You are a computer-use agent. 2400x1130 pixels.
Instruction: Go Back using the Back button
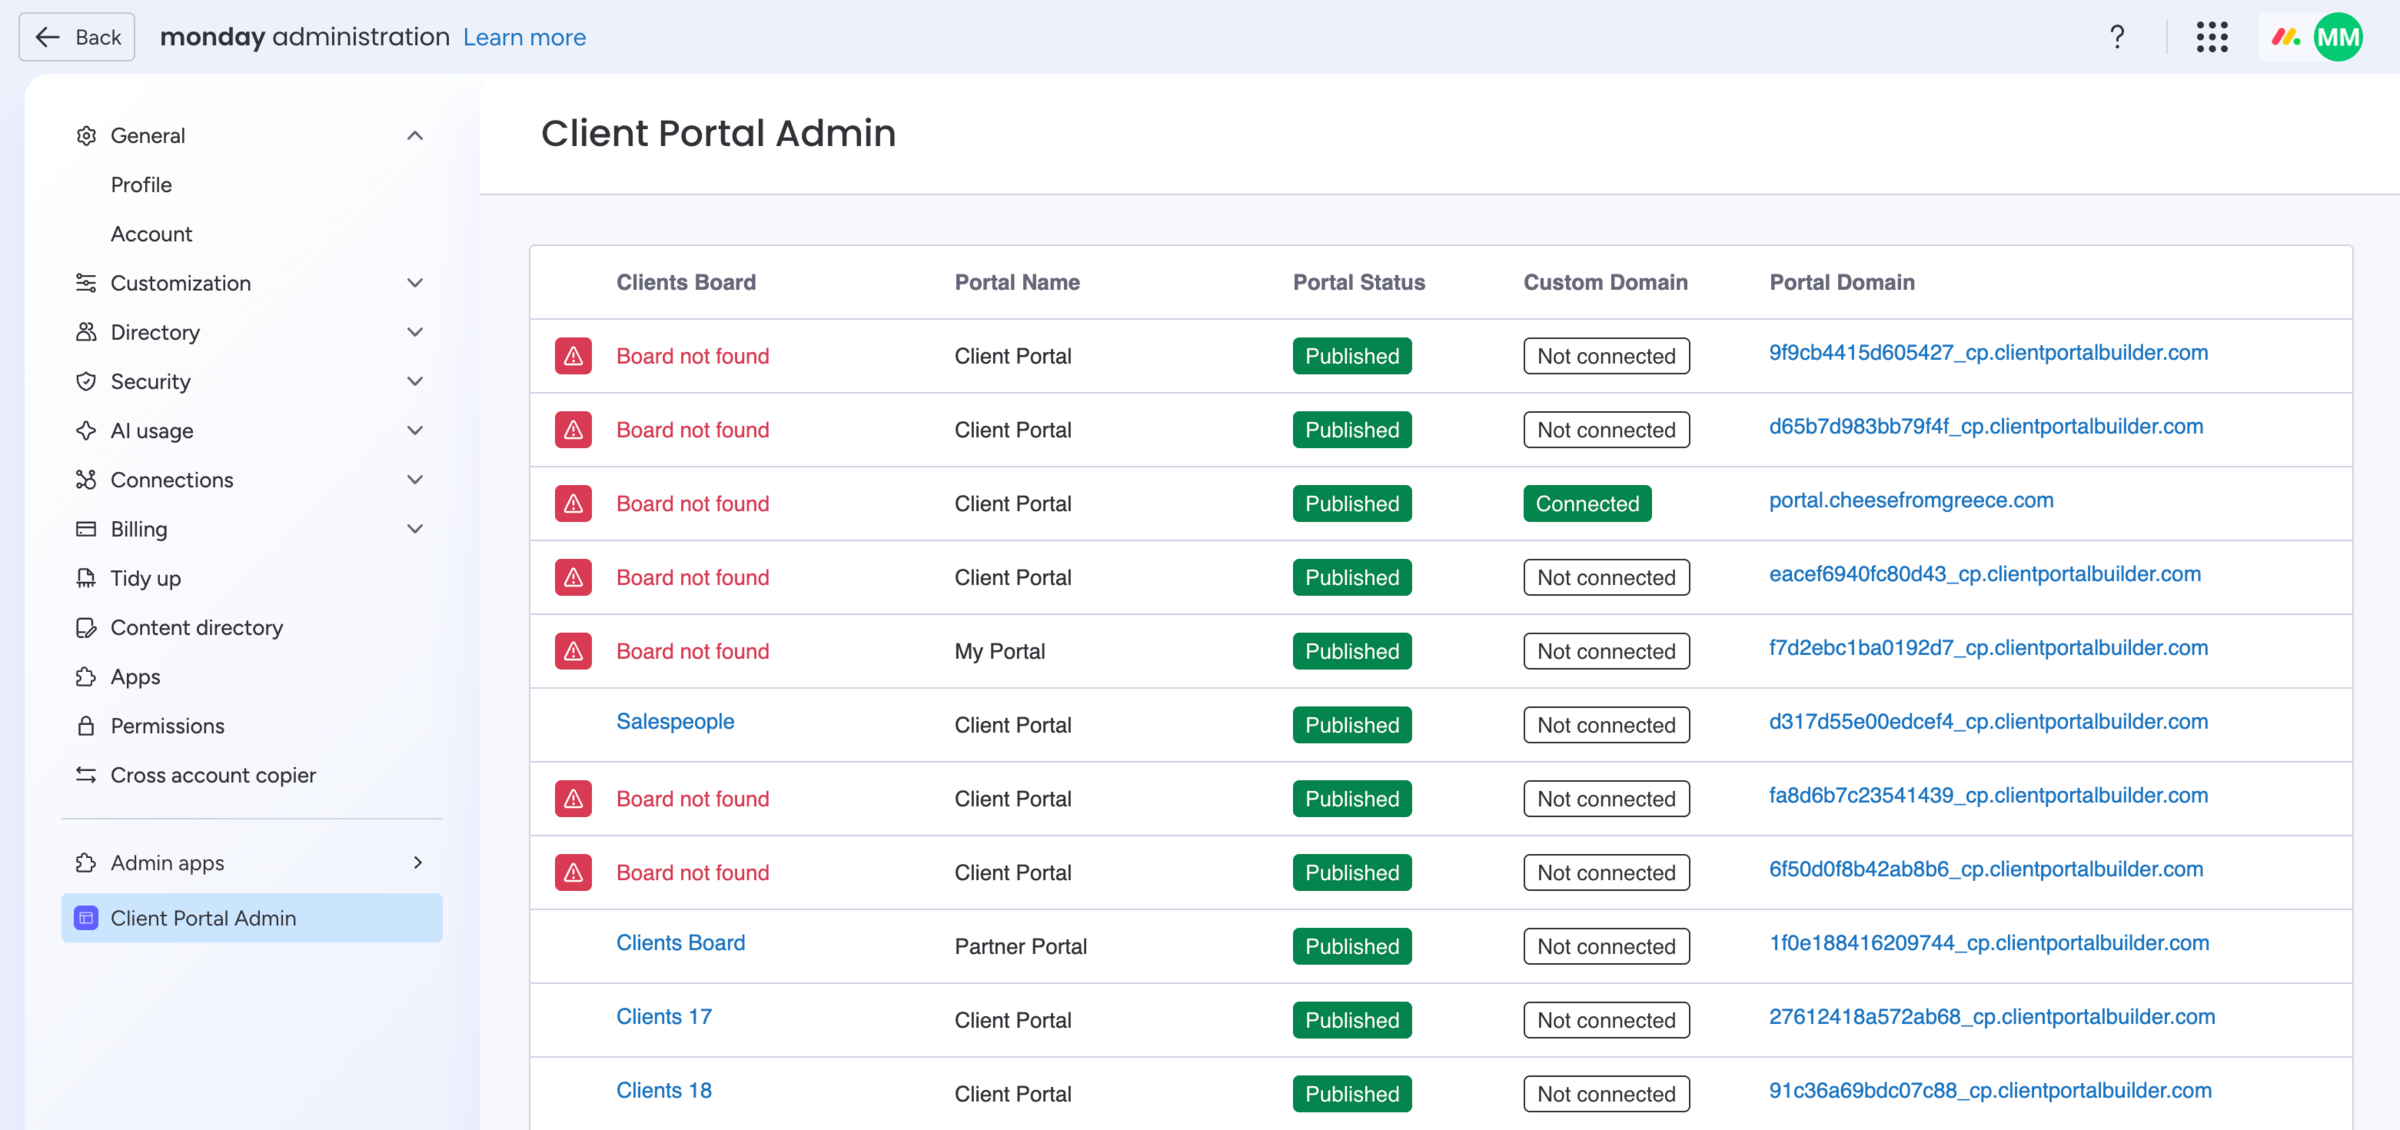coord(78,37)
